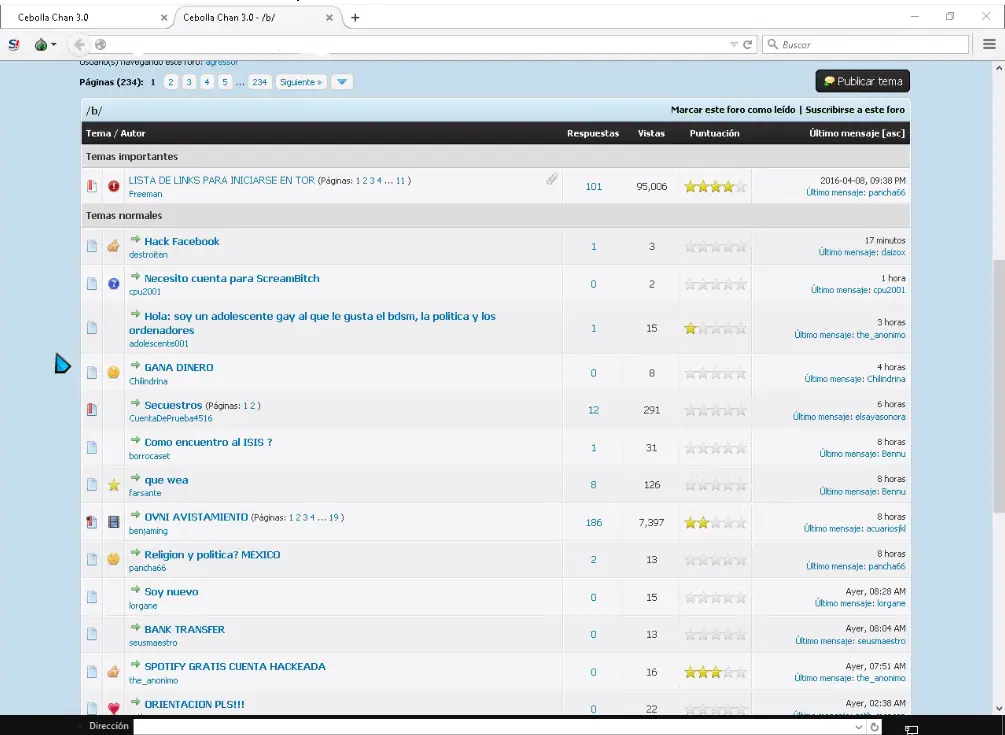
Task: Click the Siguiente » pagination link
Action: (301, 82)
